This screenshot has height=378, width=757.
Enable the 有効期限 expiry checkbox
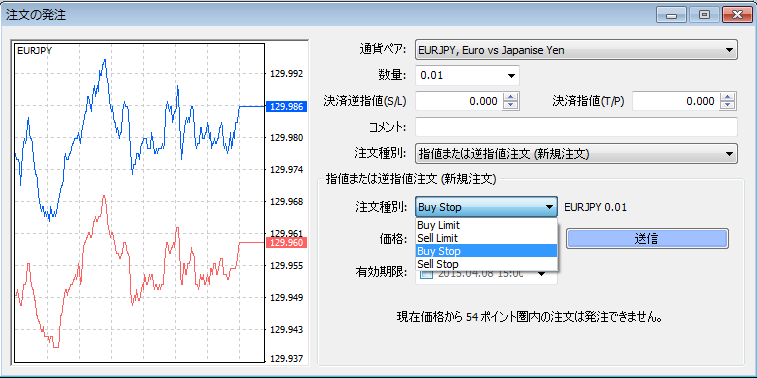[426, 275]
